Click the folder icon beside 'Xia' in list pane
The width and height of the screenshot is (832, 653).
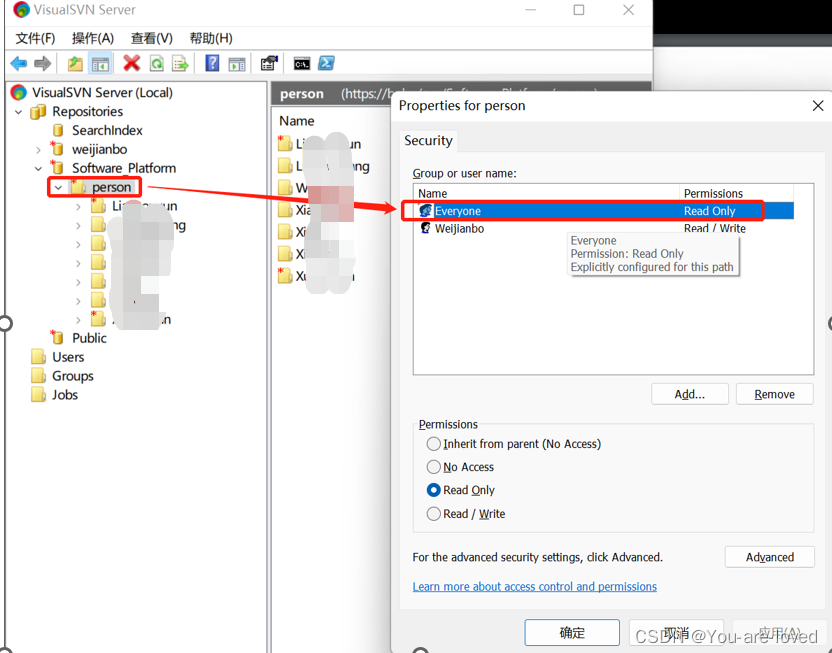[285, 210]
